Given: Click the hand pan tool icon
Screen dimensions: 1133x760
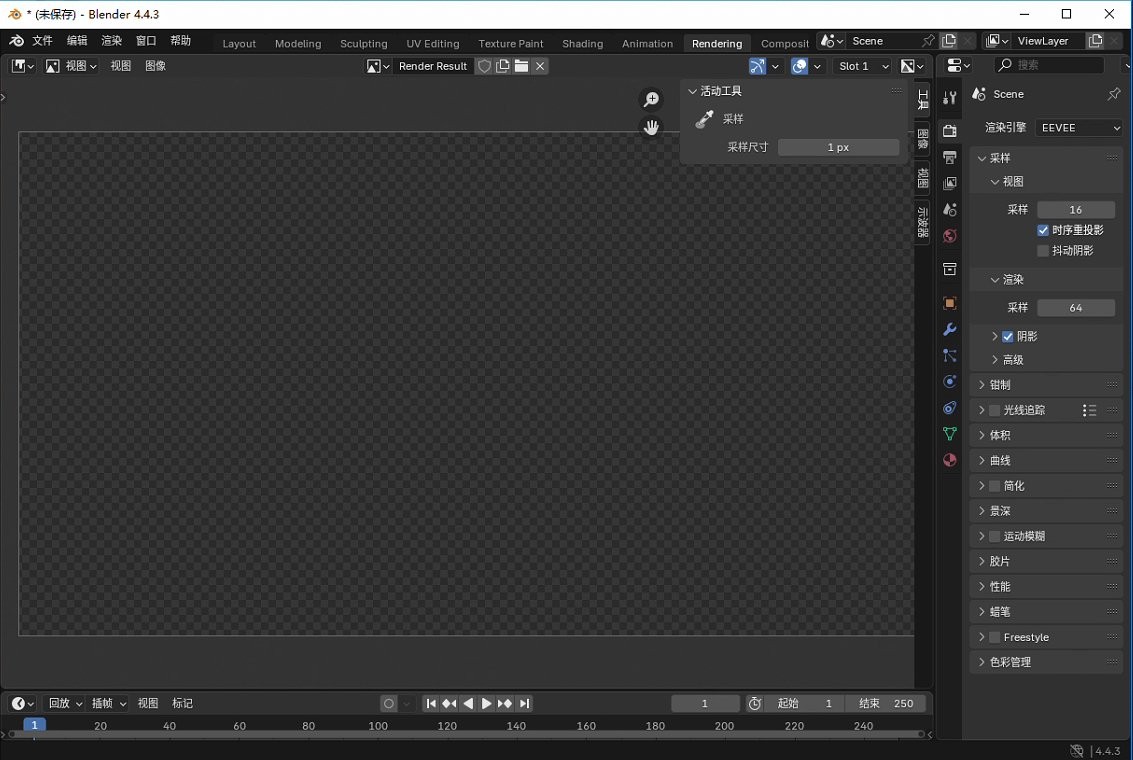Looking at the screenshot, I should [x=651, y=127].
